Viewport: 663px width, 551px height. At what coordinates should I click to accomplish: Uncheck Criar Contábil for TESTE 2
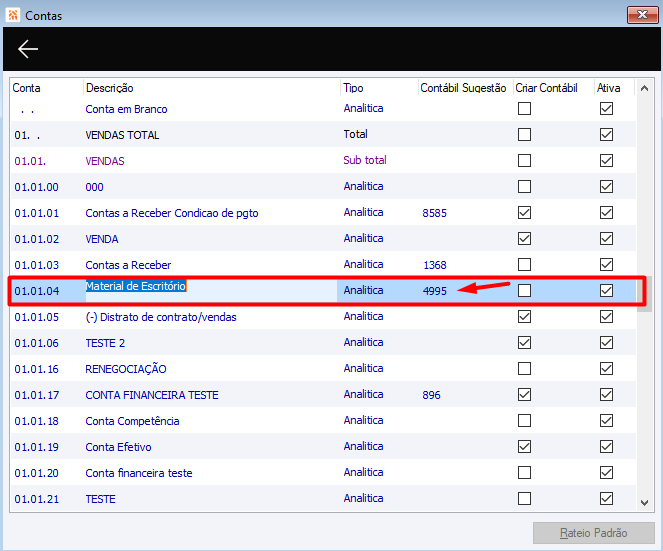(524, 343)
